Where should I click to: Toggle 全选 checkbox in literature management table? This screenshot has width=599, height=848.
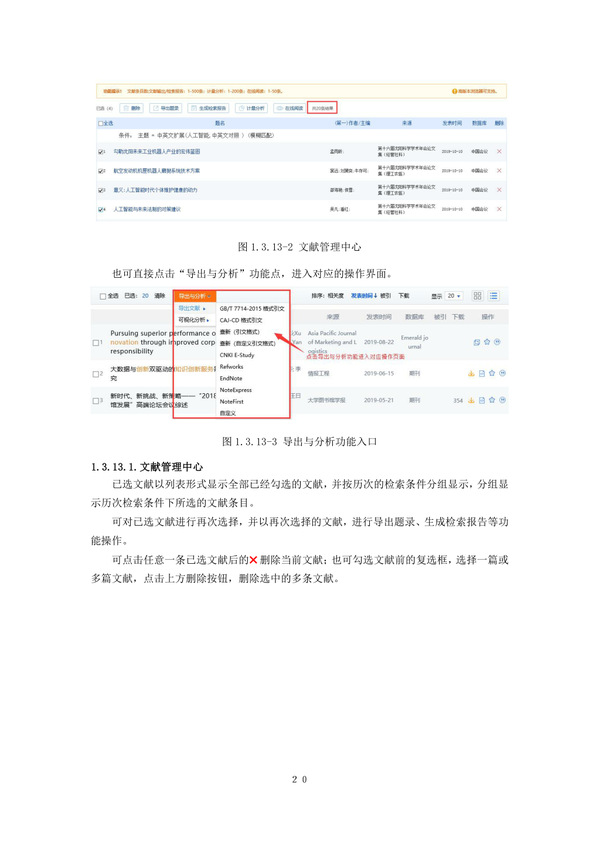[101, 123]
